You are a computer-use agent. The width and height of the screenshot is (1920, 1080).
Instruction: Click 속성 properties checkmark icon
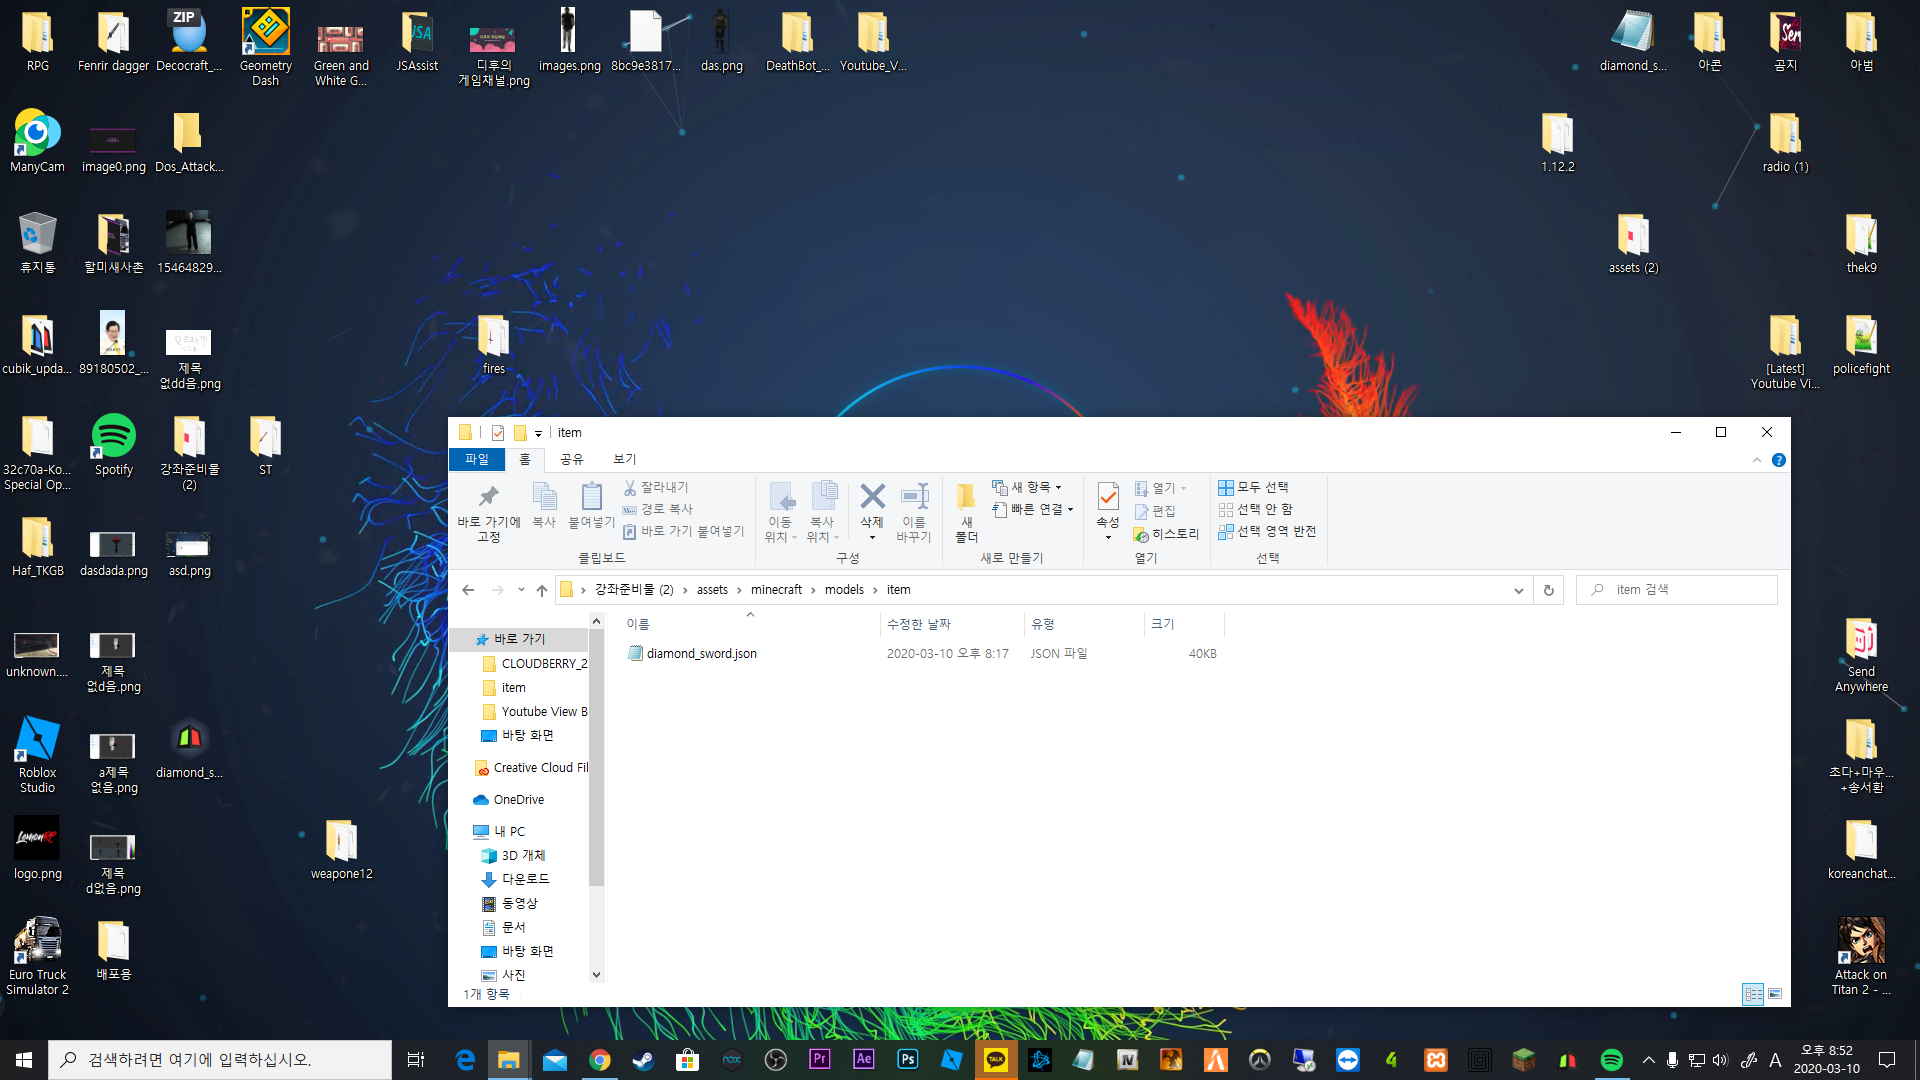[1107, 497]
